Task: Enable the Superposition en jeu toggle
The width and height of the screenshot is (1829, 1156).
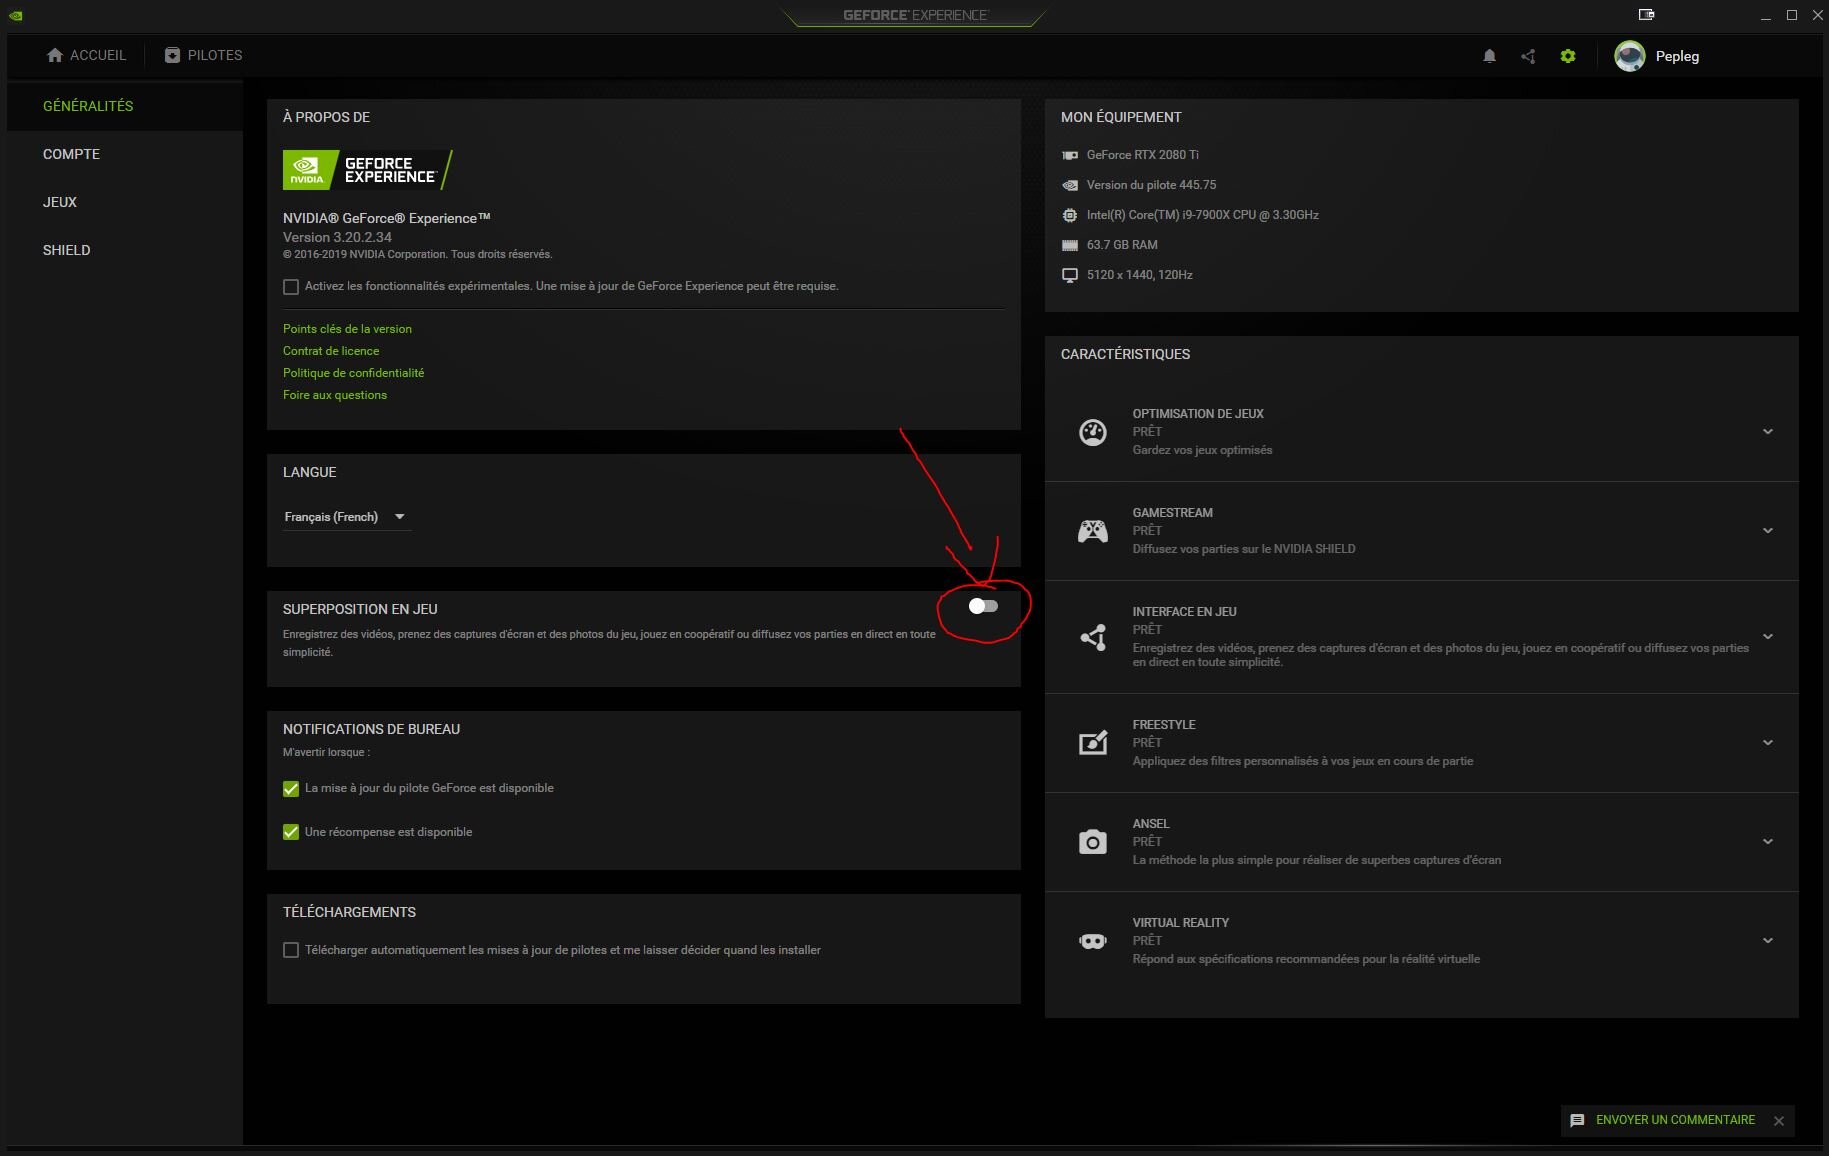Action: [983, 606]
